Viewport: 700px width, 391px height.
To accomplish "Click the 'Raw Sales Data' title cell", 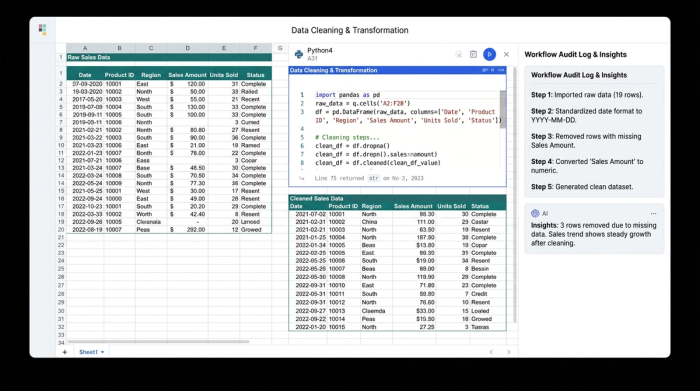I will point(169,57).
